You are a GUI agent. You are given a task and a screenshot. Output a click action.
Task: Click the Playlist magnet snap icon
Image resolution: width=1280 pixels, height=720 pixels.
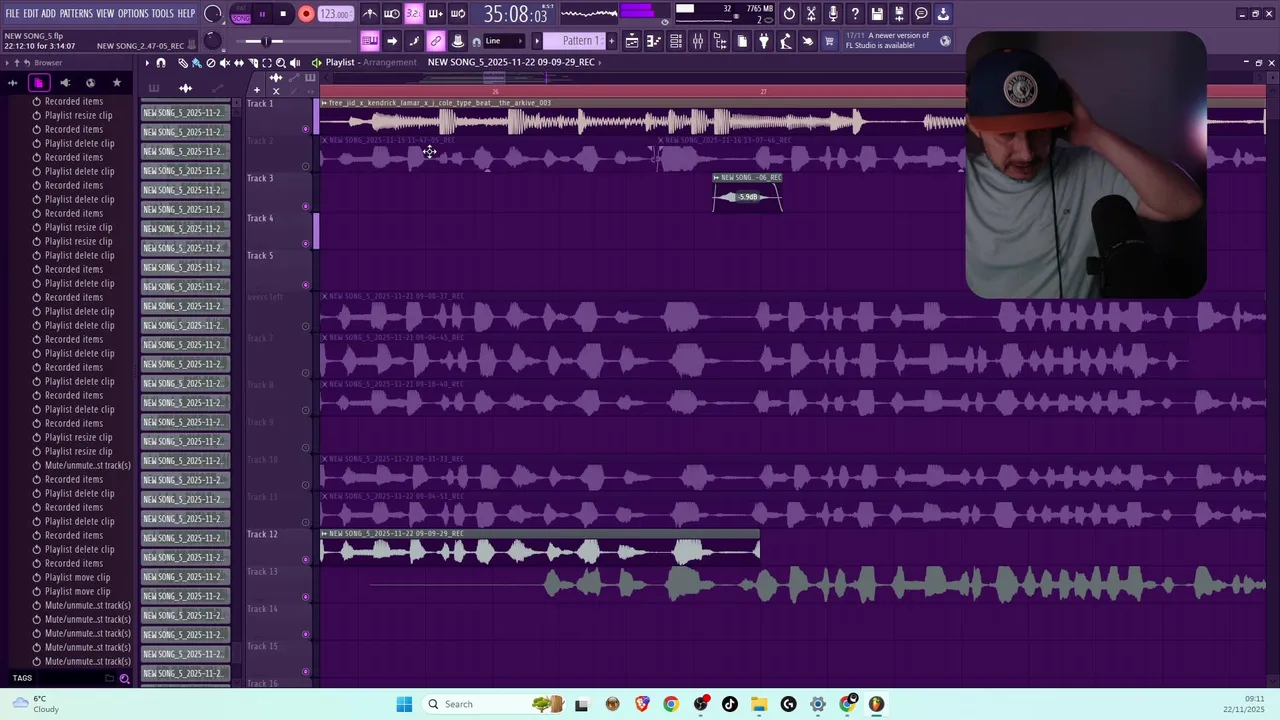pyautogui.click(x=161, y=62)
